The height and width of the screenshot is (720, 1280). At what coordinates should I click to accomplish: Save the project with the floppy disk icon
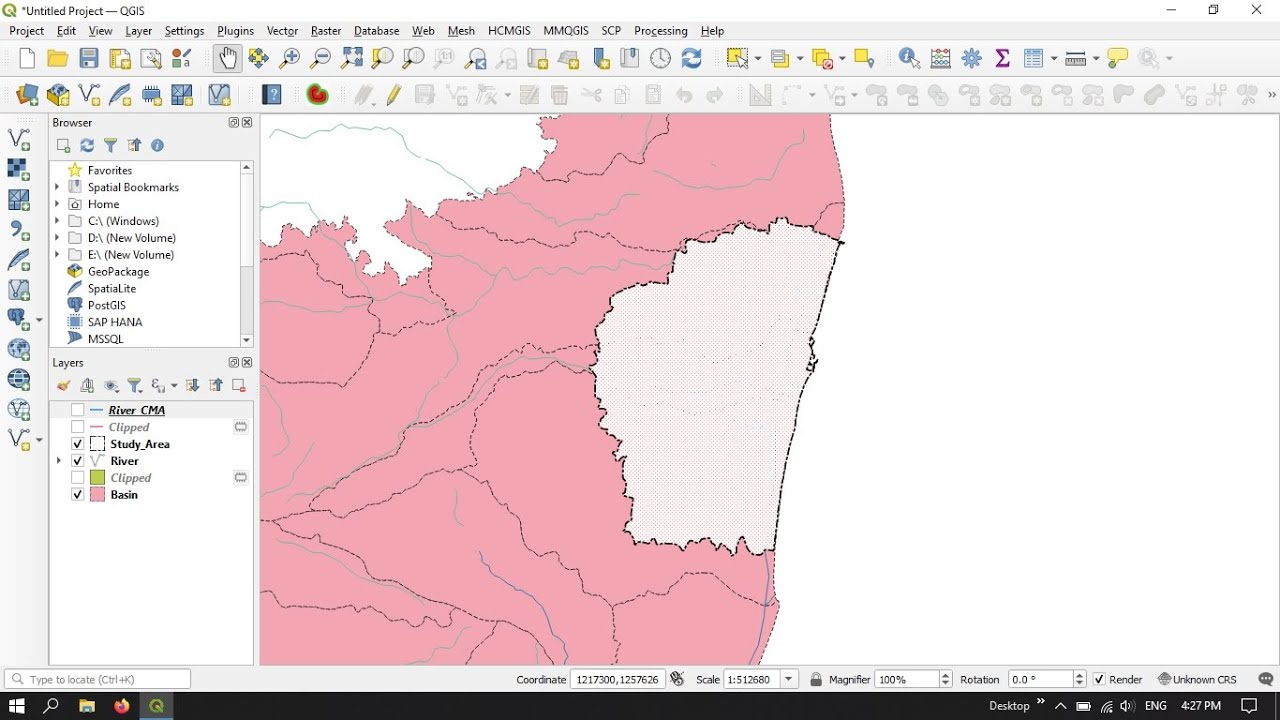coord(89,59)
